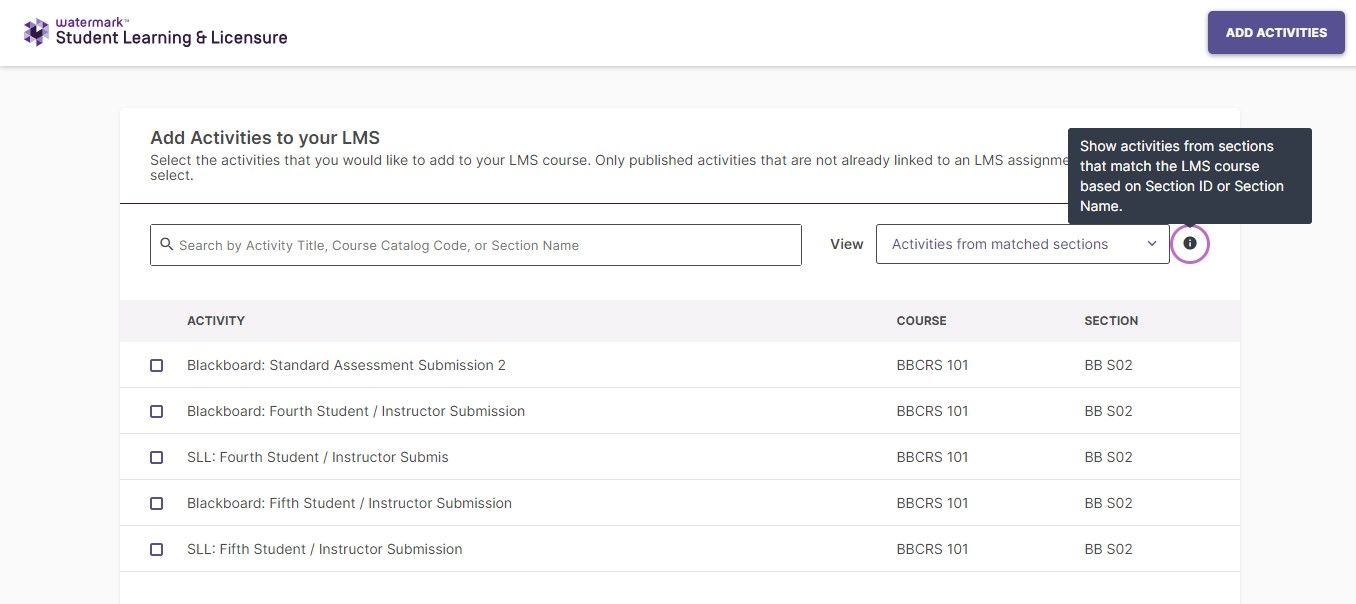
Task: Click the ADD ACTIVITIES button
Action: 1276,32
